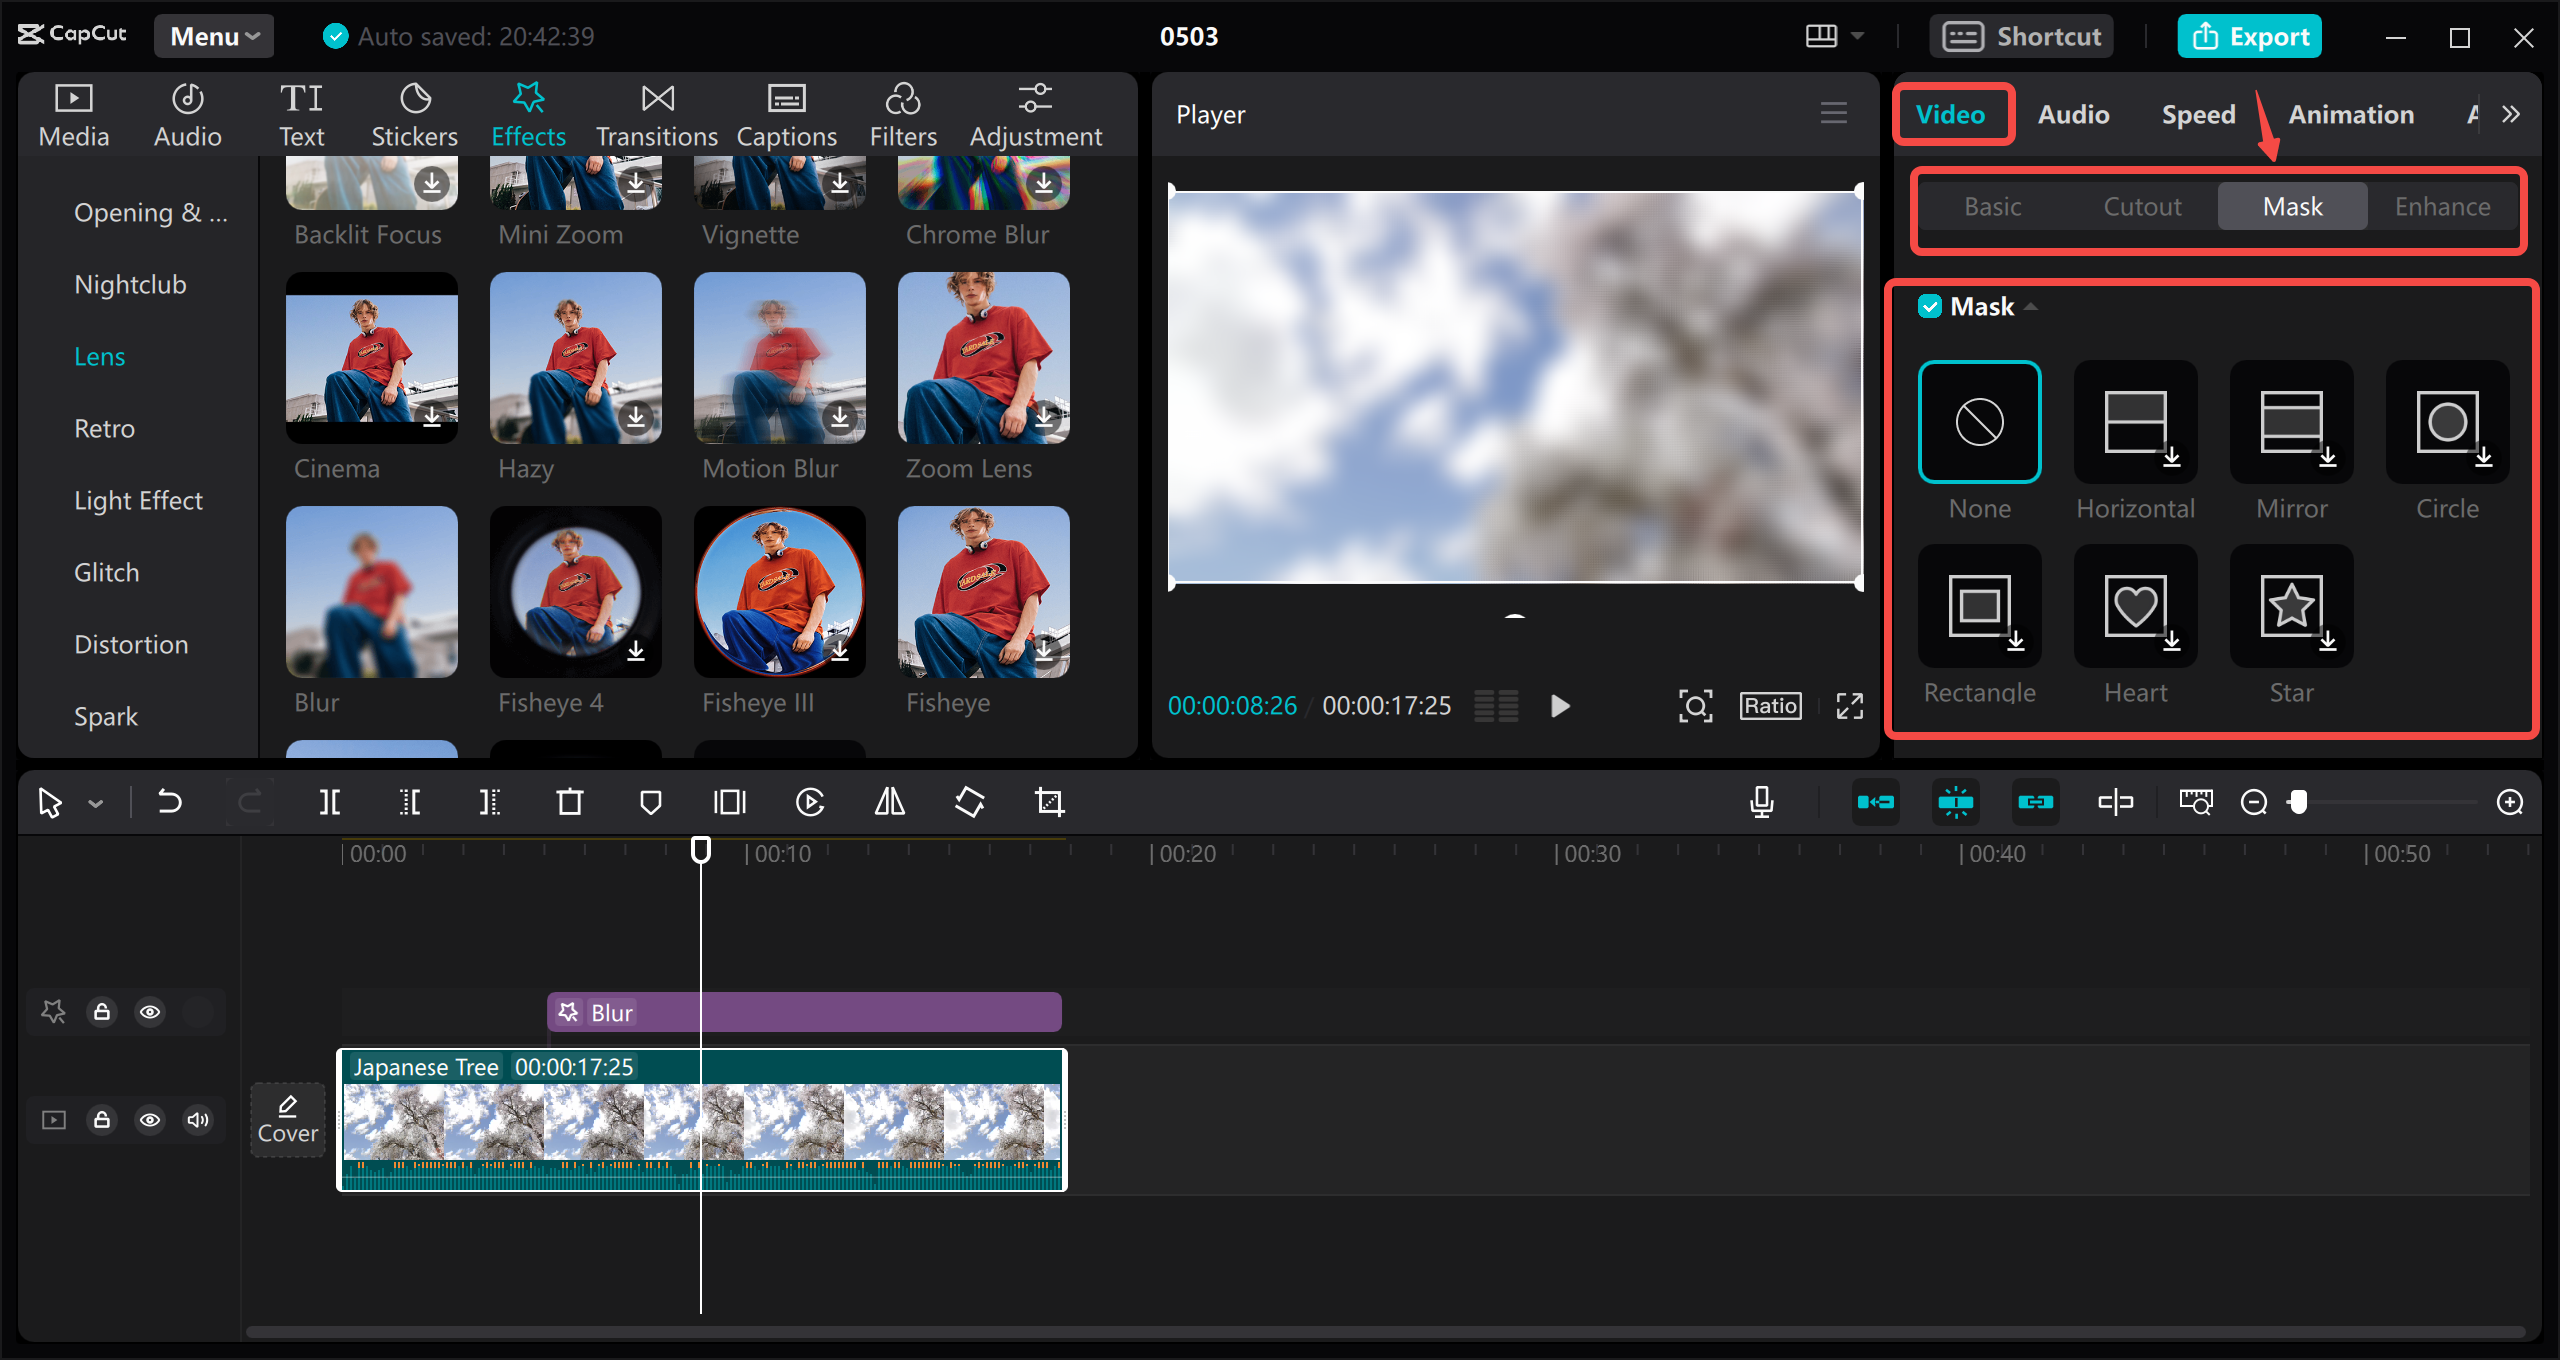
Task: Open the Menu dropdown
Action: click(x=212, y=35)
